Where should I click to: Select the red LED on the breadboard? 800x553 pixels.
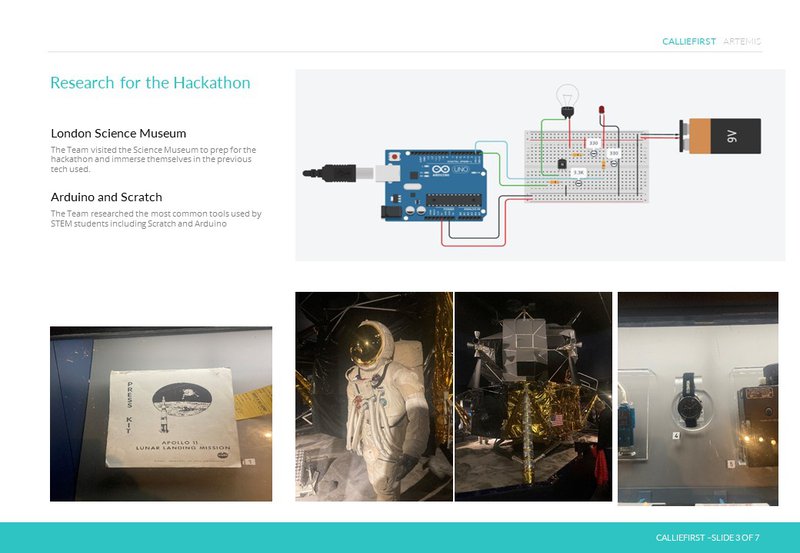603,110
